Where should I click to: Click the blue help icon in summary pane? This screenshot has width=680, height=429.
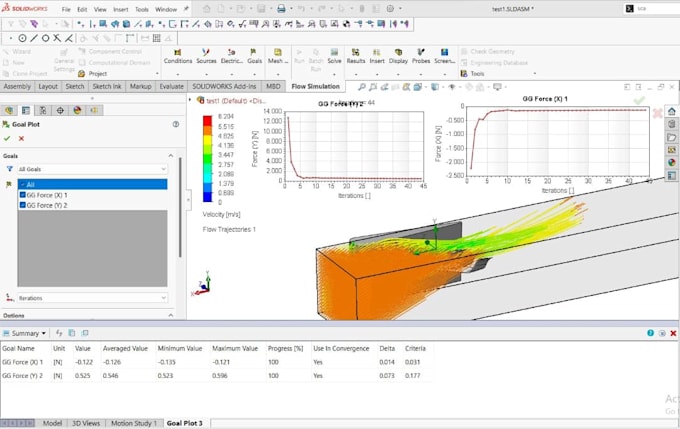tap(650, 333)
